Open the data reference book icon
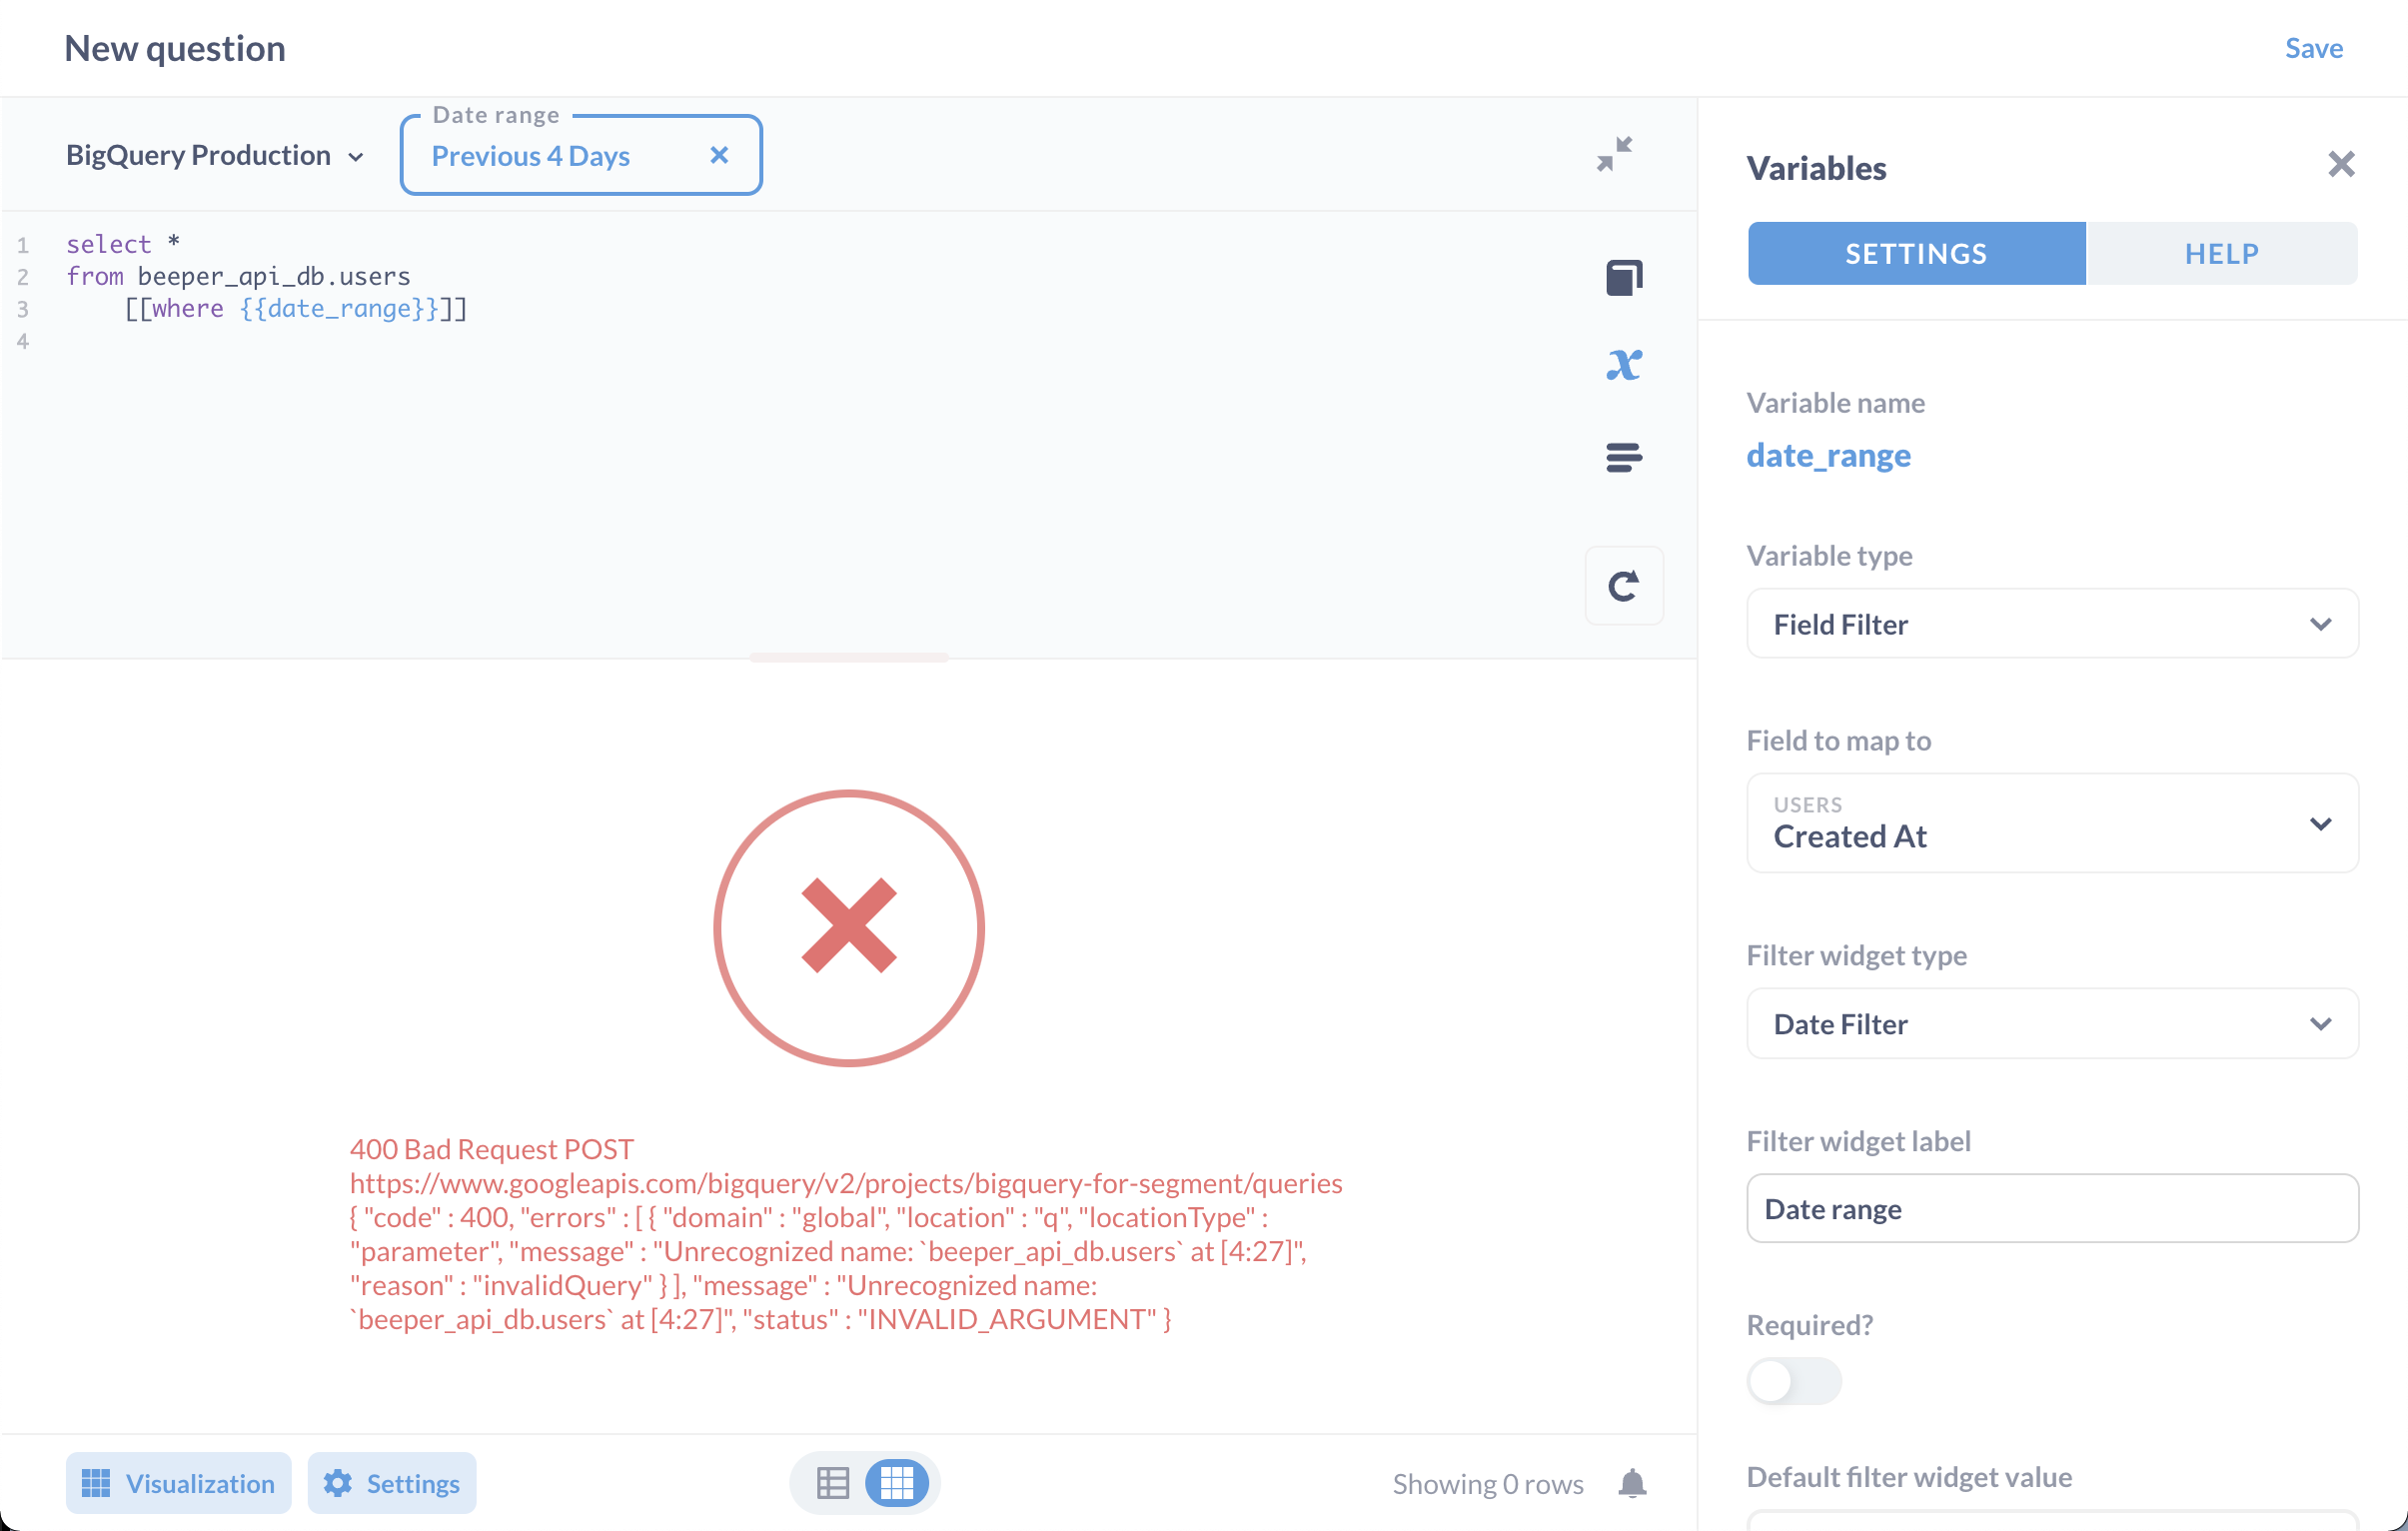This screenshot has width=2408, height=1531. [1623, 277]
